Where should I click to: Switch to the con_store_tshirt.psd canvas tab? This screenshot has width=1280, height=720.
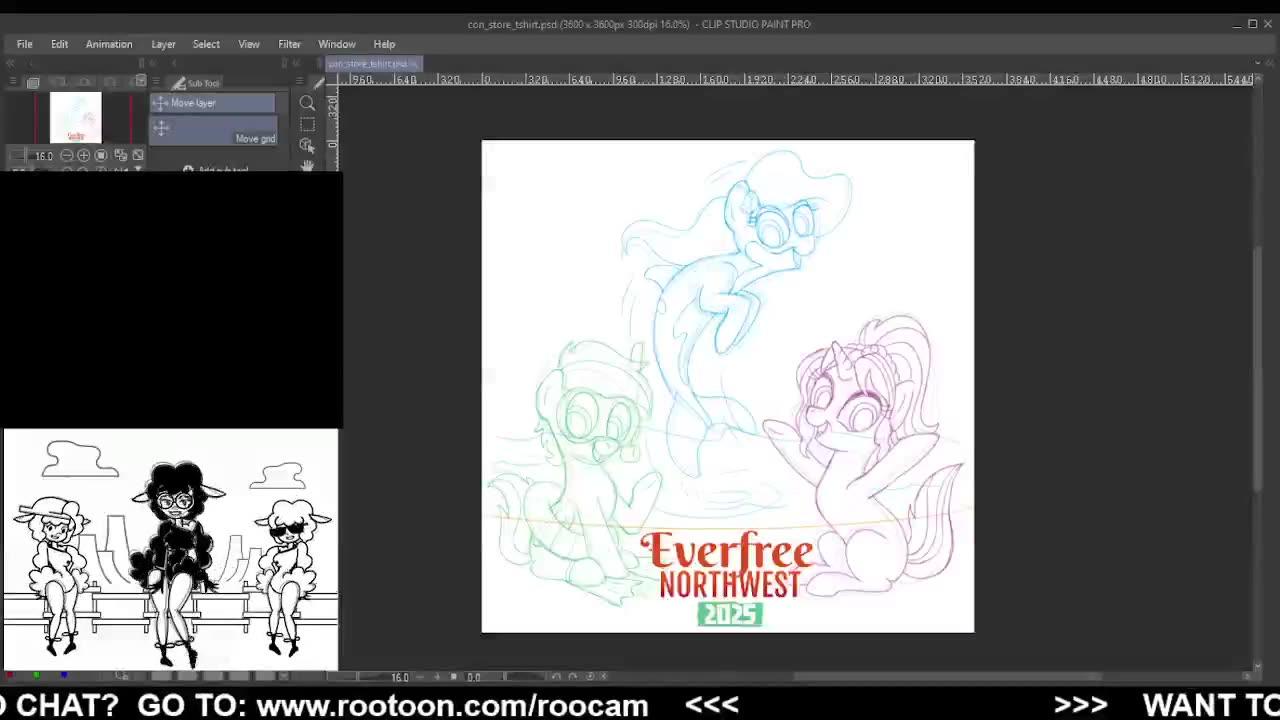click(x=375, y=64)
